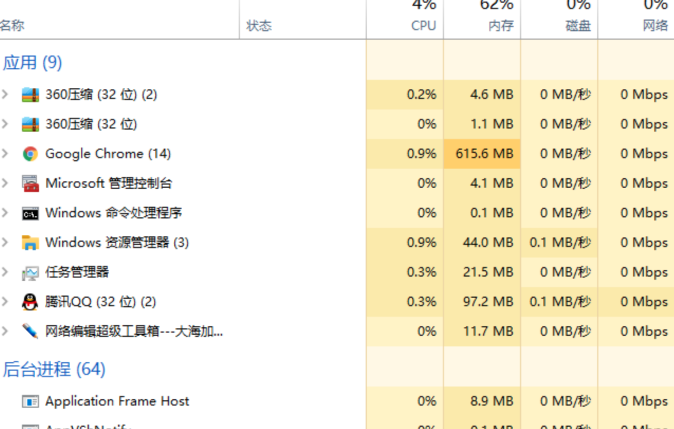Click the Windows 资源管理器 folder icon
The height and width of the screenshot is (429, 674).
(x=30, y=243)
